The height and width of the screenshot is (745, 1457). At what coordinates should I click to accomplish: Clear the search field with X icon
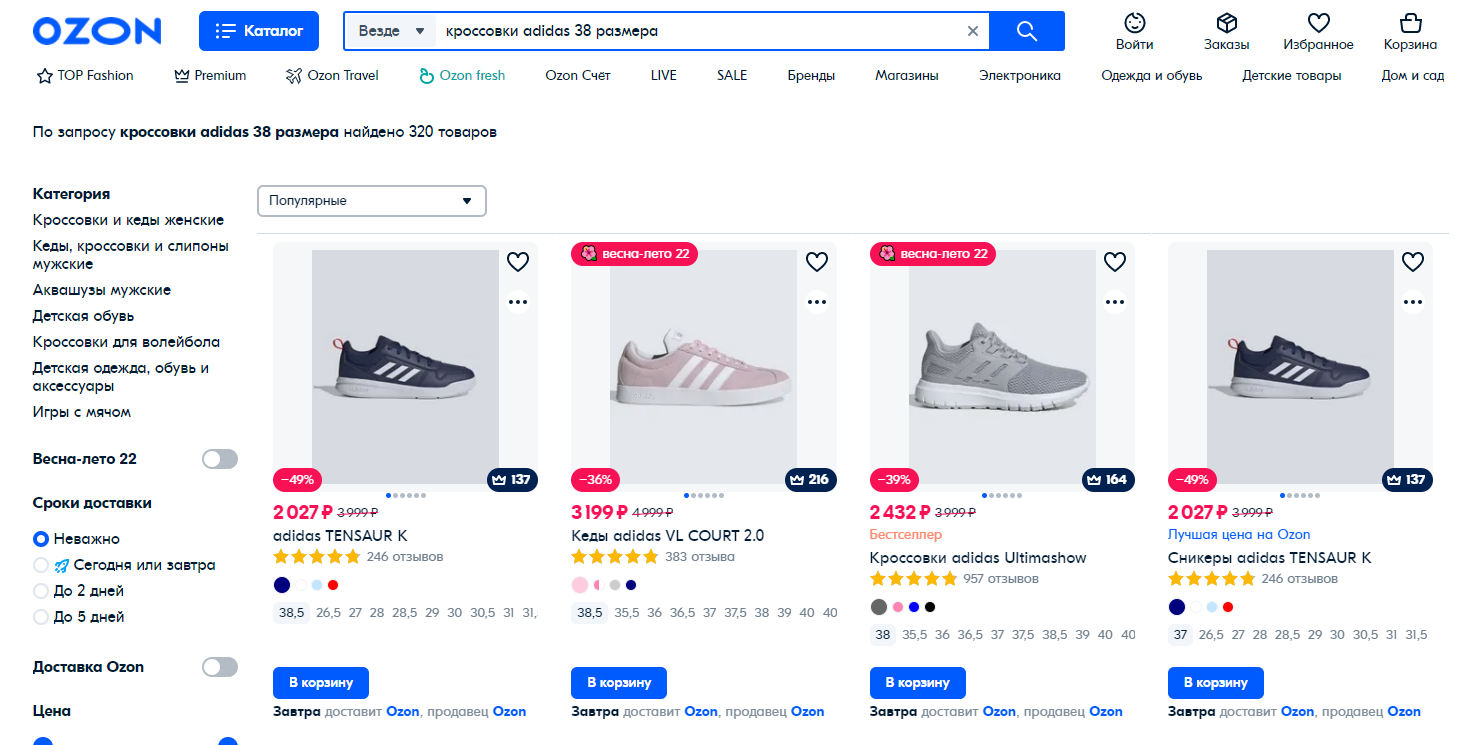973,31
